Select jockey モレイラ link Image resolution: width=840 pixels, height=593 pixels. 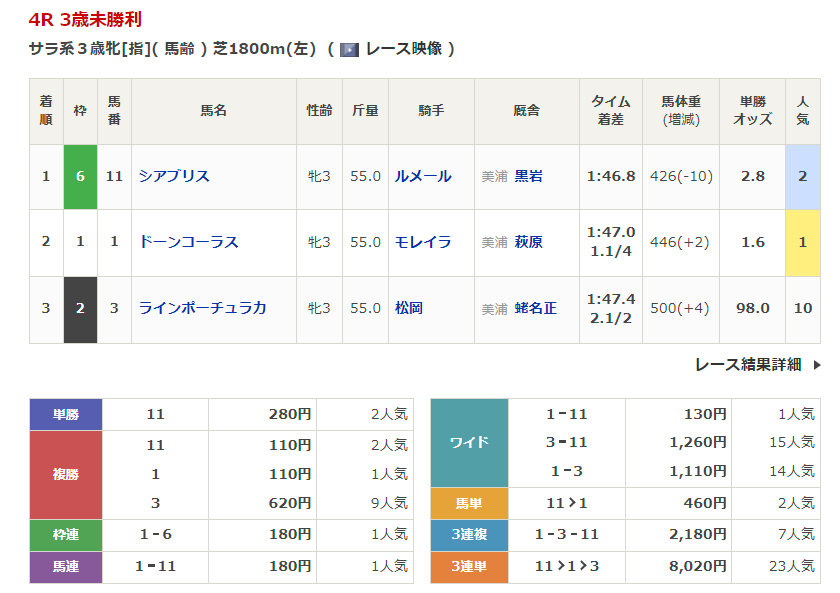(x=423, y=242)
